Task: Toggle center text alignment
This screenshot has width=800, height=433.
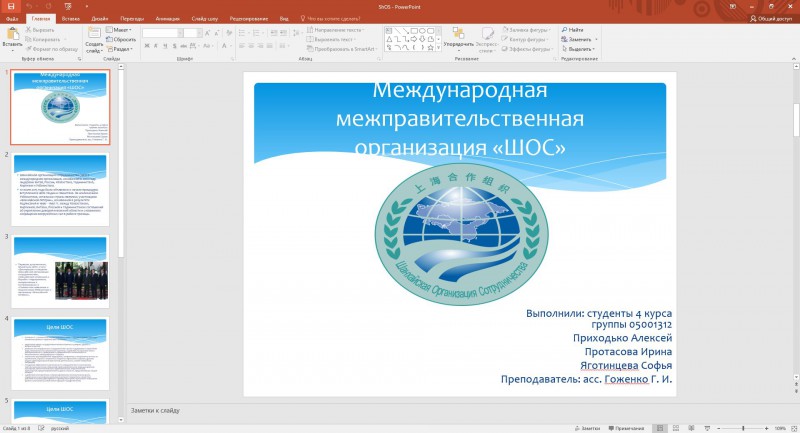Action: coord(252,46)
